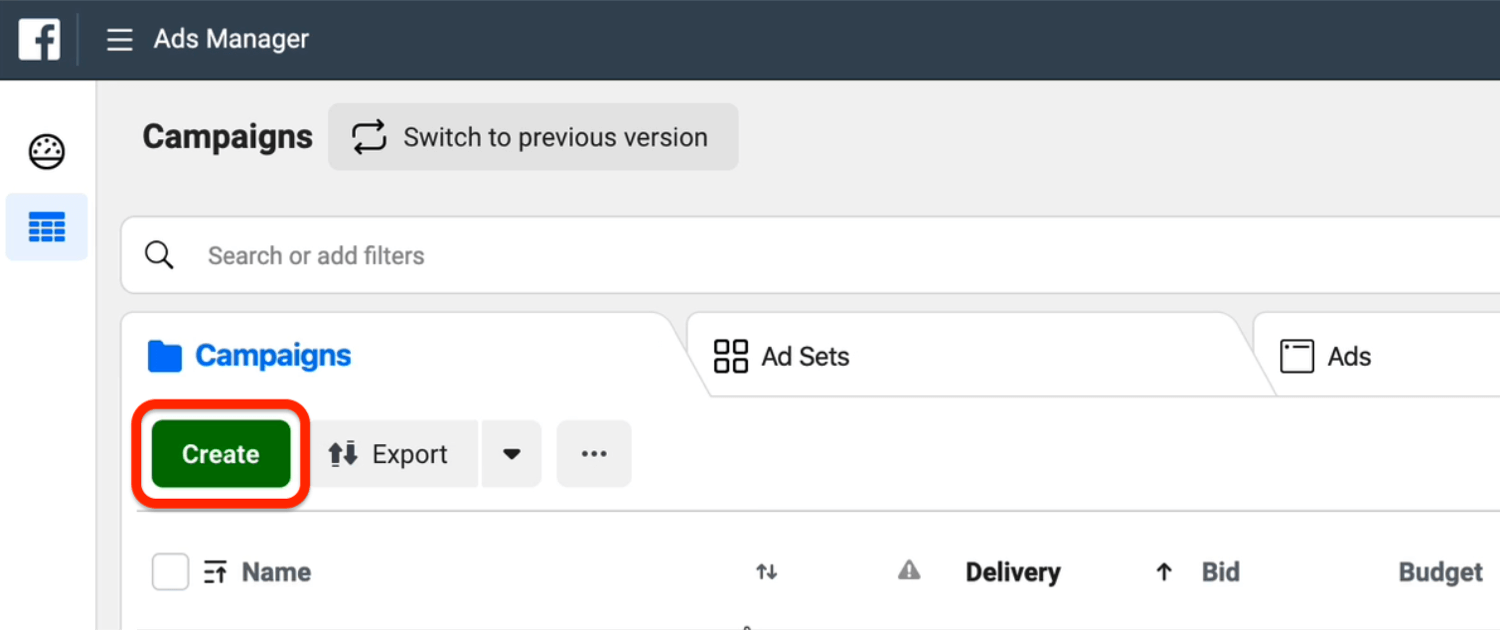
Task: Click the warning triangle column icon
Action: coord(909,570)
